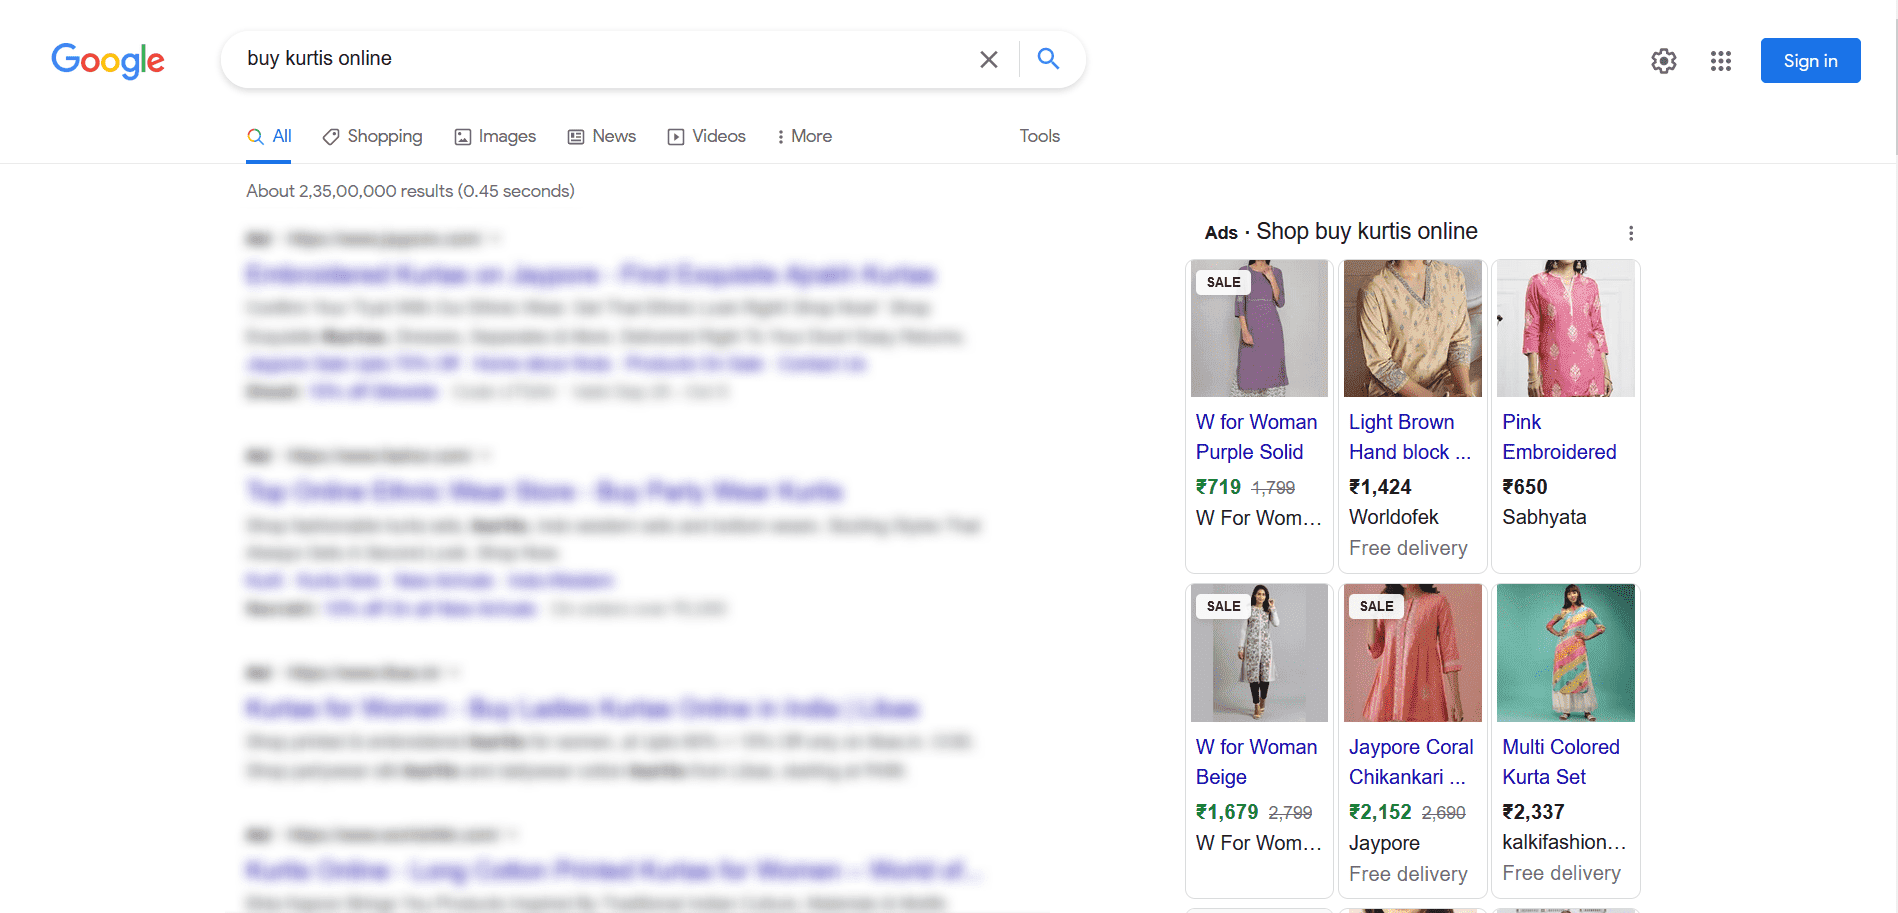Click the SALE badge on Jaypore Coral kurta
1898x913 pixels.
tap(1376, 606)
